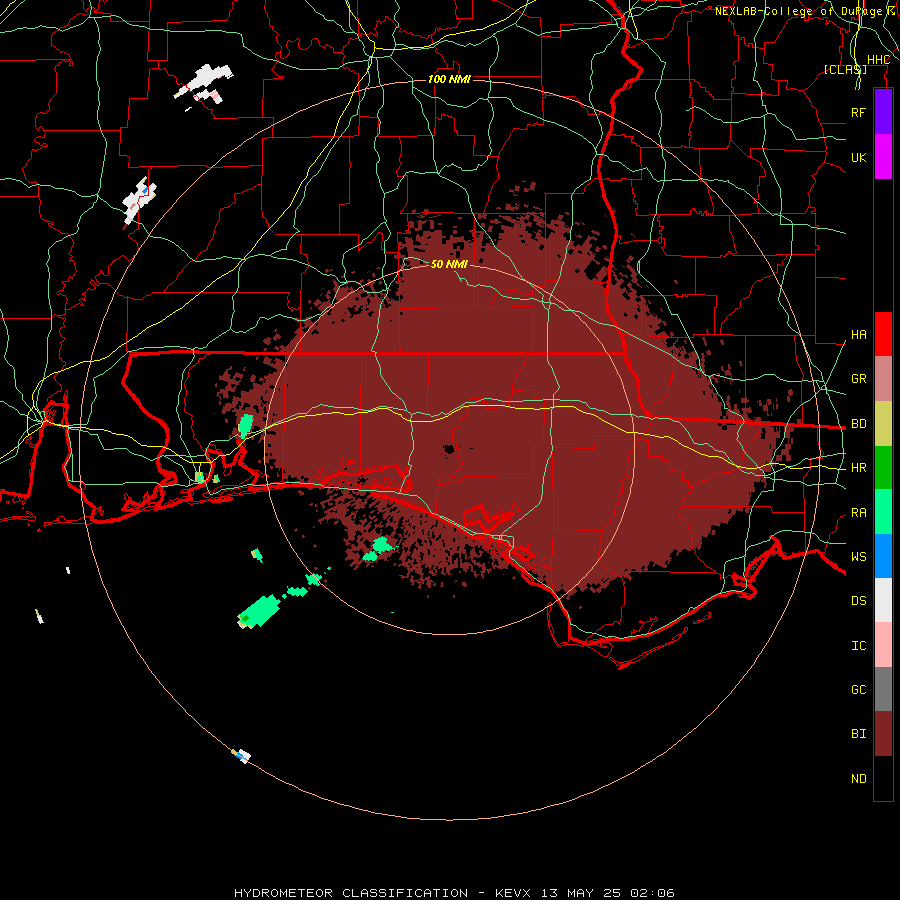The height and width of the screenshot is (900, 900).
Task: Click the ND legend label
Action: point(858,779)
